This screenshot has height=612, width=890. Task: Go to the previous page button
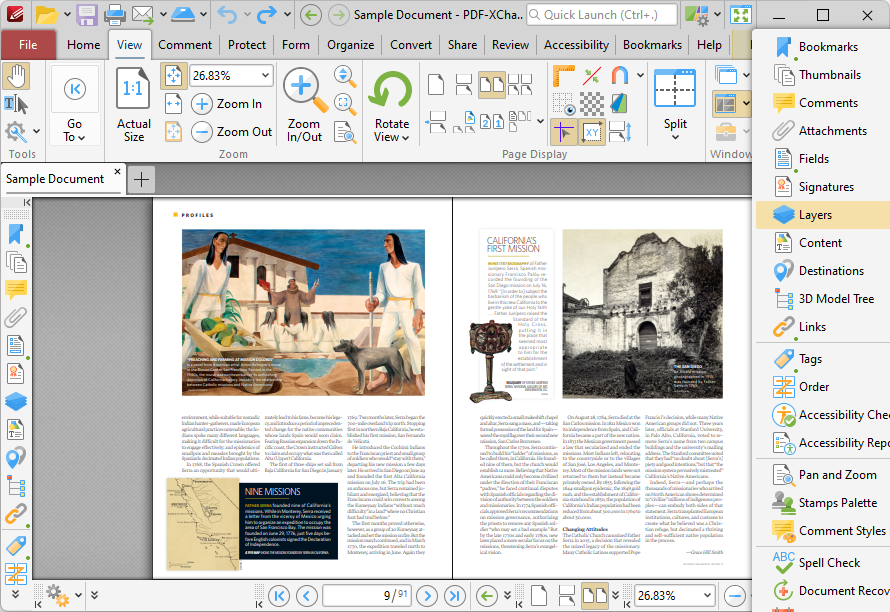click(307, 596)
